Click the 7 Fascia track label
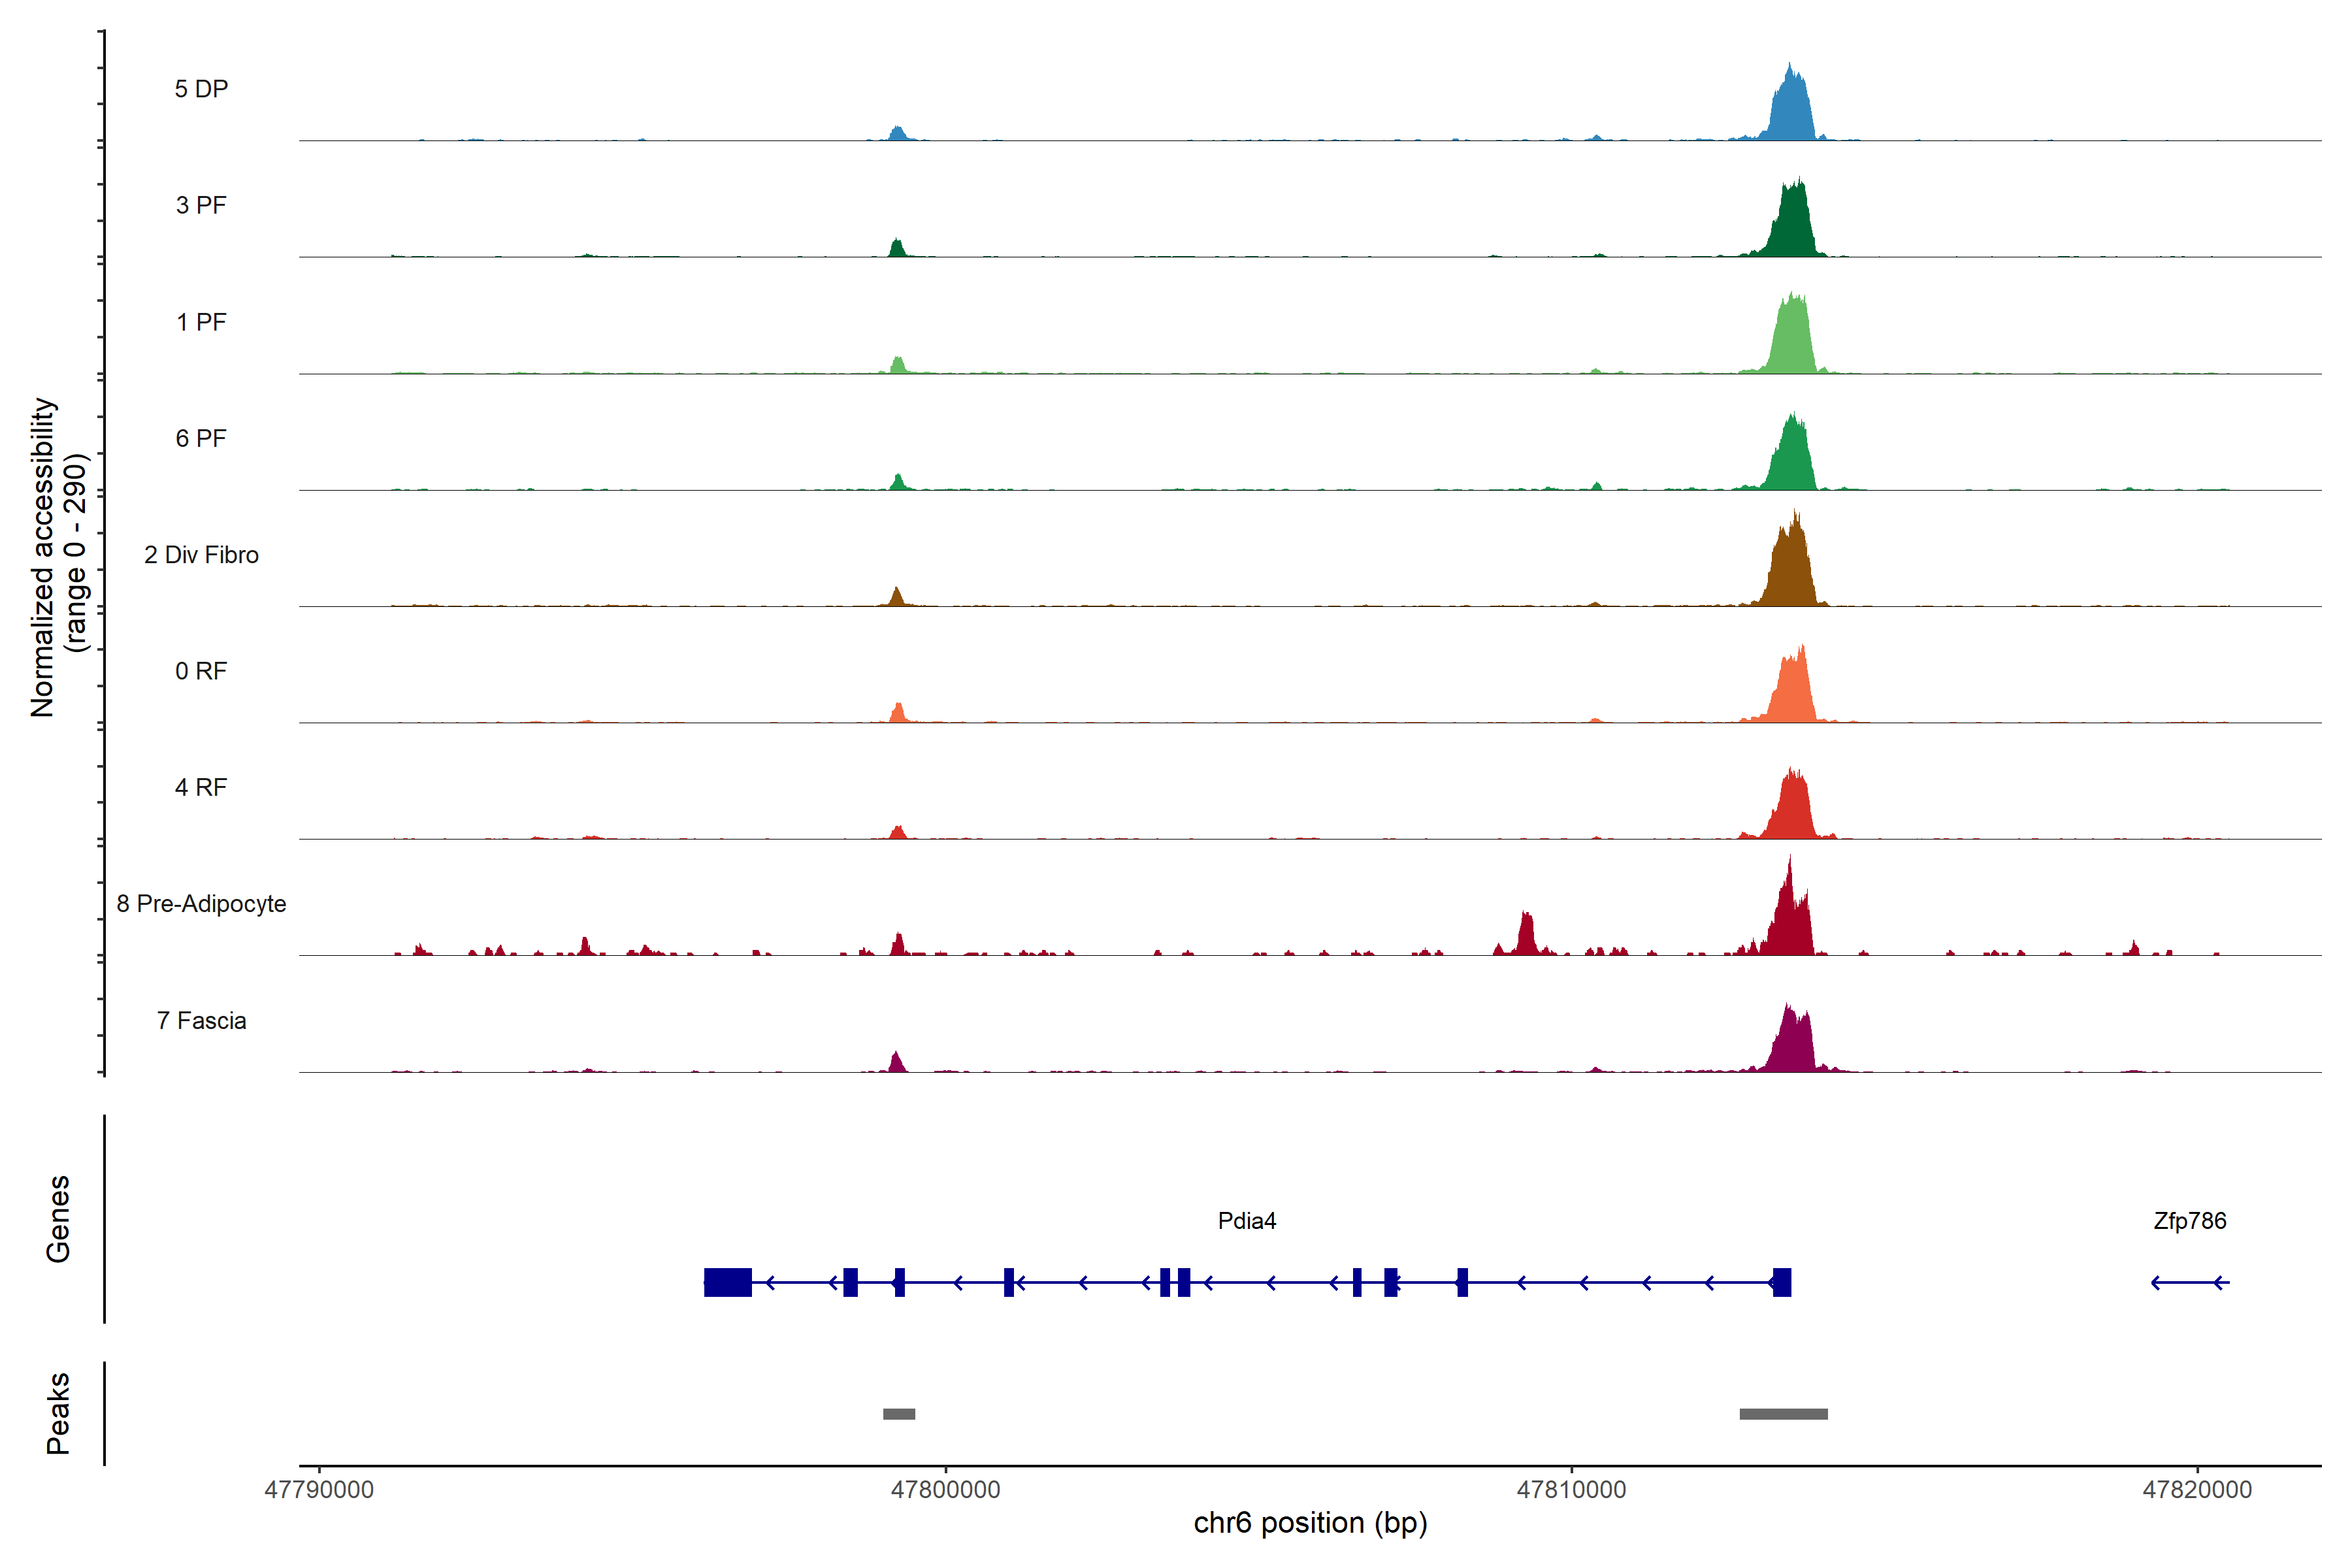The height and width of the screenshot is (1568, 2352). coord(201,1020)
